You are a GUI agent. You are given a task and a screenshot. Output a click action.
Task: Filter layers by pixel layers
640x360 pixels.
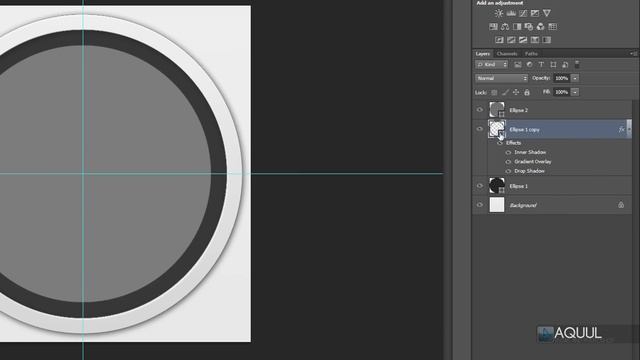(518, 64)
